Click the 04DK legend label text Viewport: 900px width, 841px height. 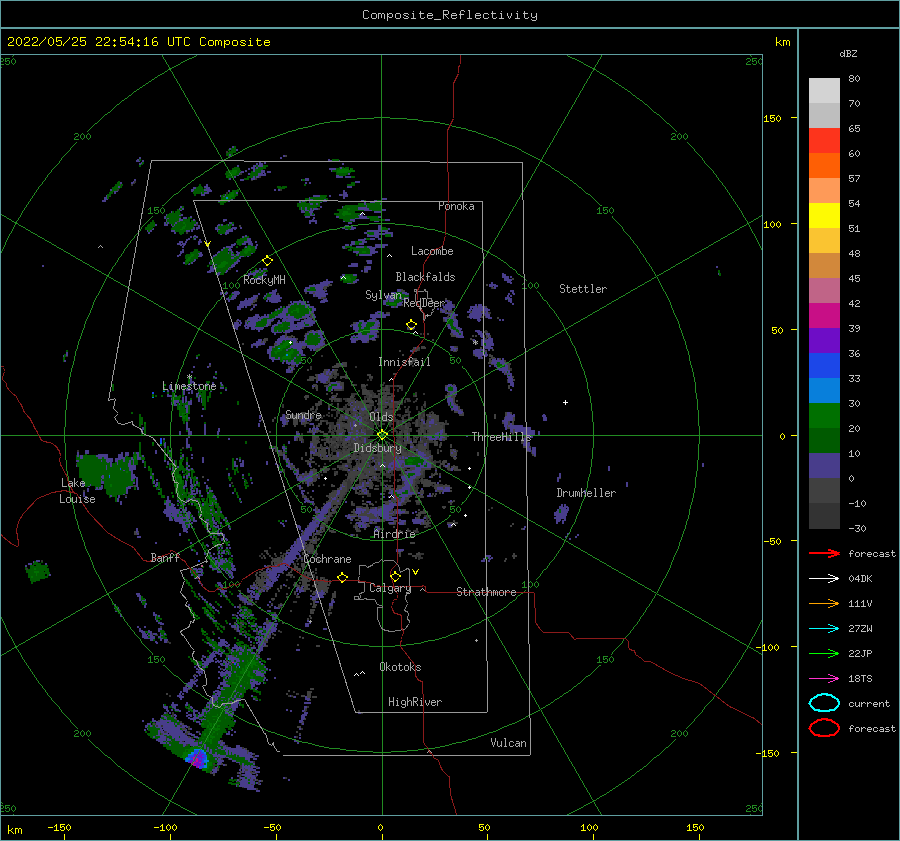[x=860, y=579]
